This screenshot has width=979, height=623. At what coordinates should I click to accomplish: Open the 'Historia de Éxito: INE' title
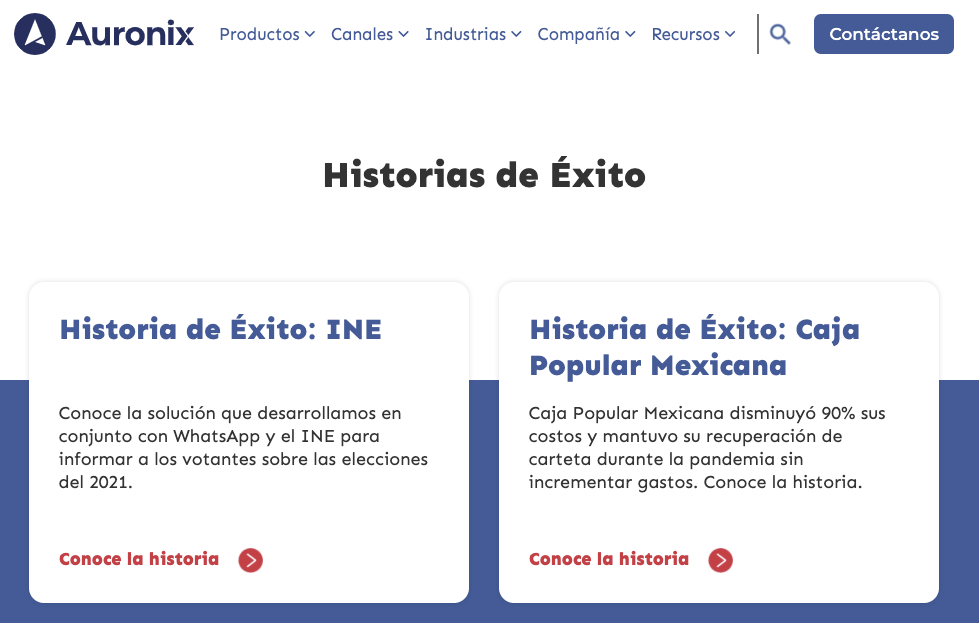(x=220, y=330)
